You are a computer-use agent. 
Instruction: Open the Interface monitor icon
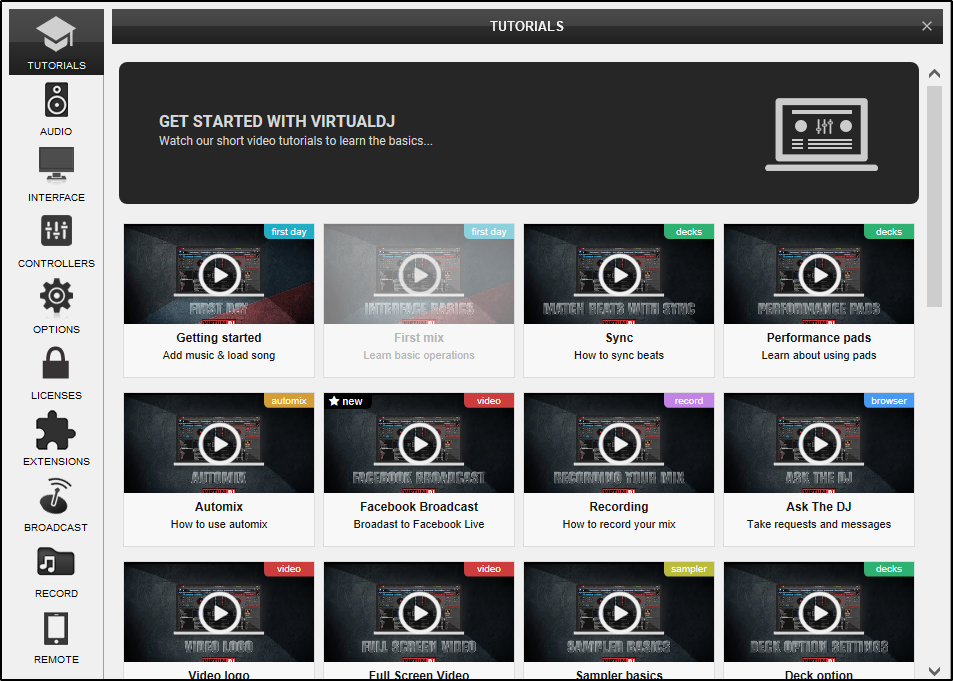[x=56, y=165]
